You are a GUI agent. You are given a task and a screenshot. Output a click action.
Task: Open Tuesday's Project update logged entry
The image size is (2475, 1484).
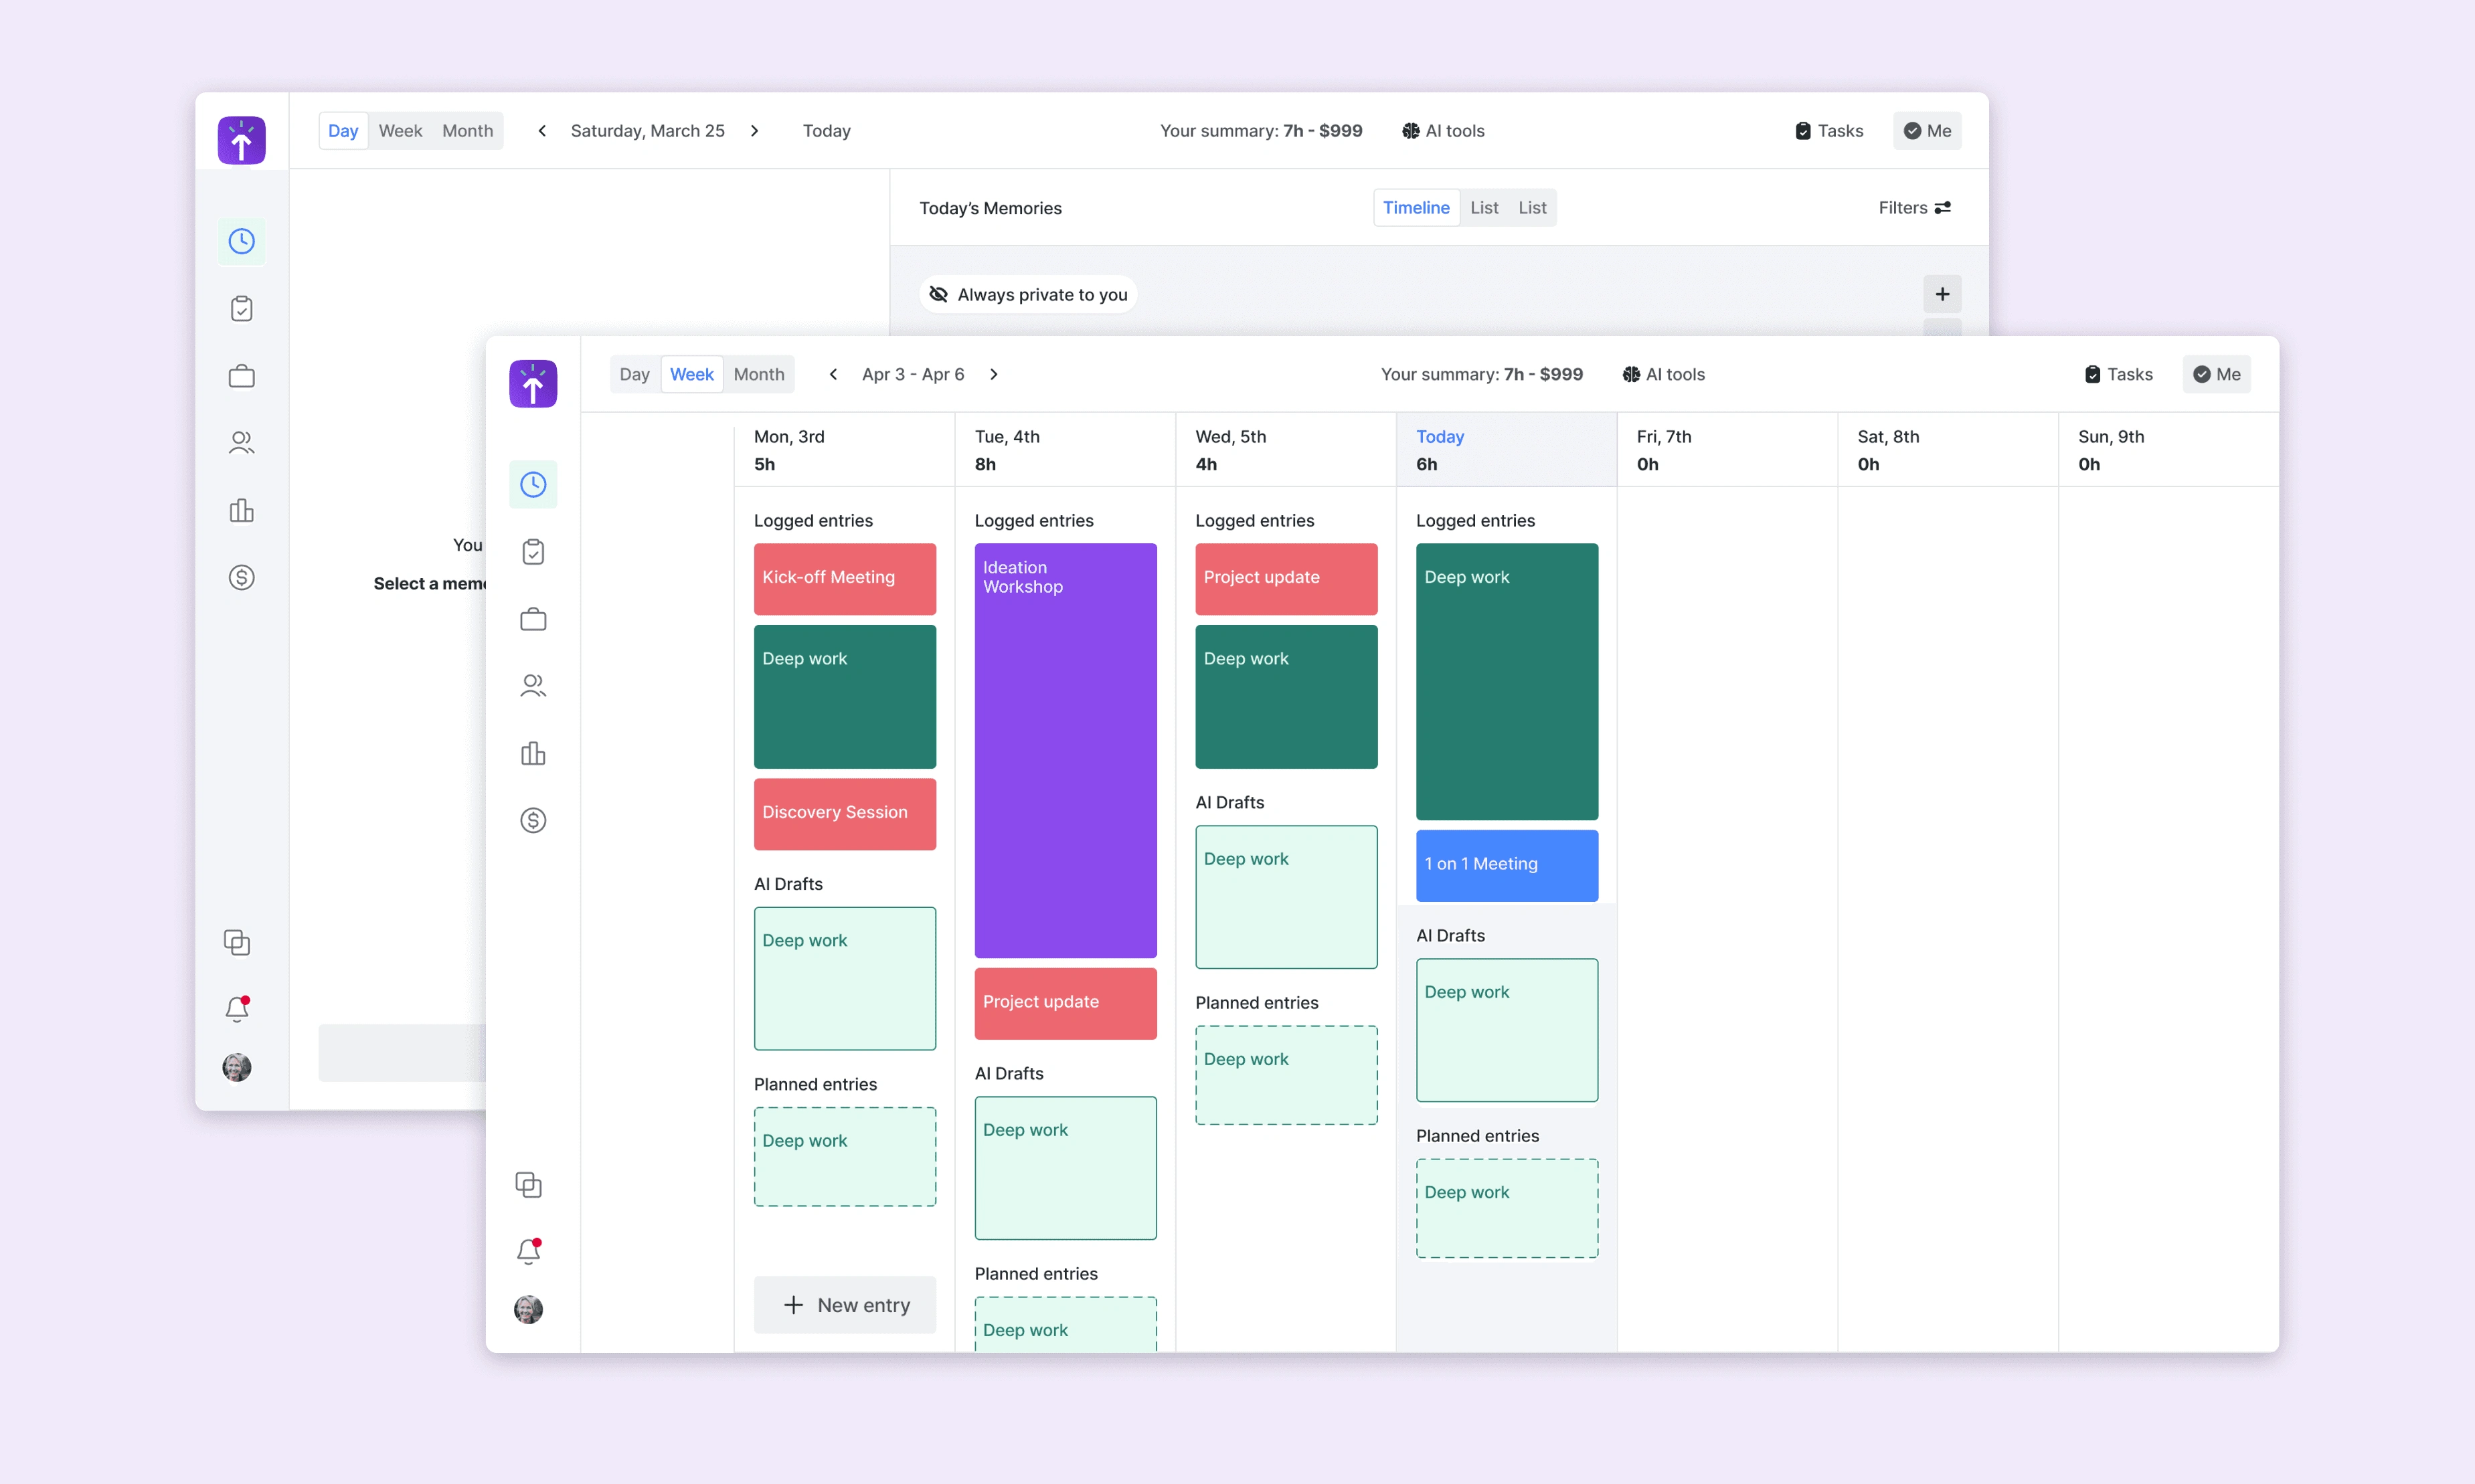tap(1066, 1004)
